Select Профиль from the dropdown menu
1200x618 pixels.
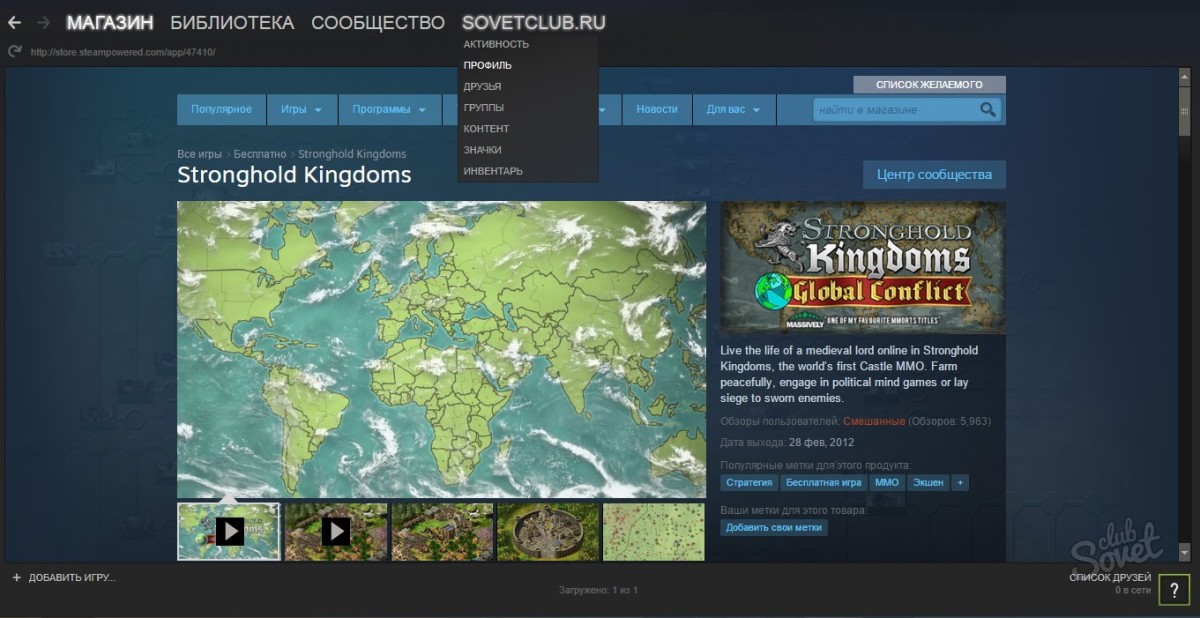click(488, 65)
